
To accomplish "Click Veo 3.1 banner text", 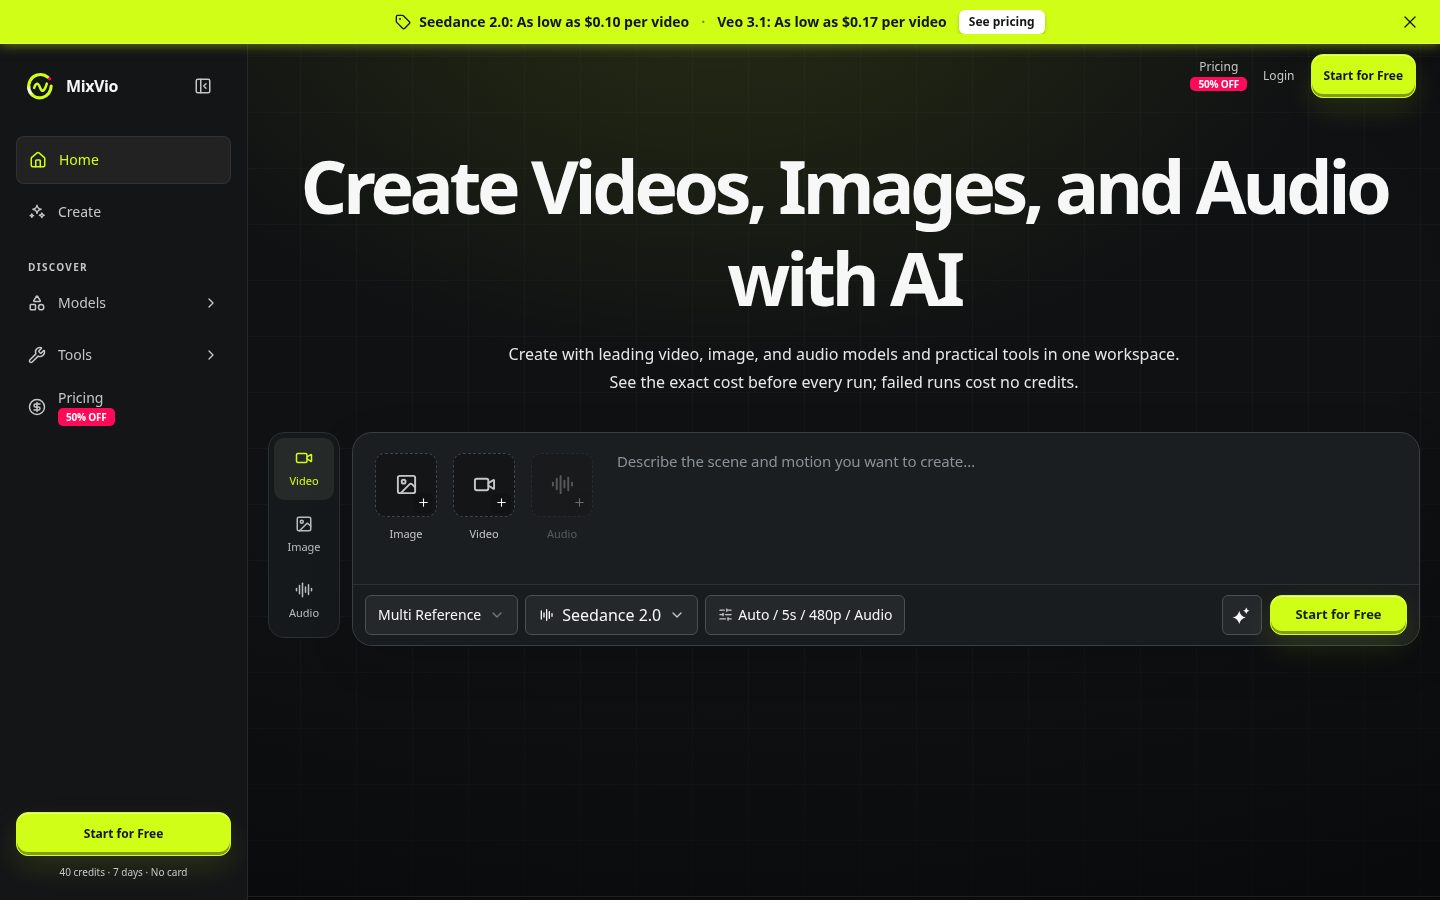I will (831, 22).
